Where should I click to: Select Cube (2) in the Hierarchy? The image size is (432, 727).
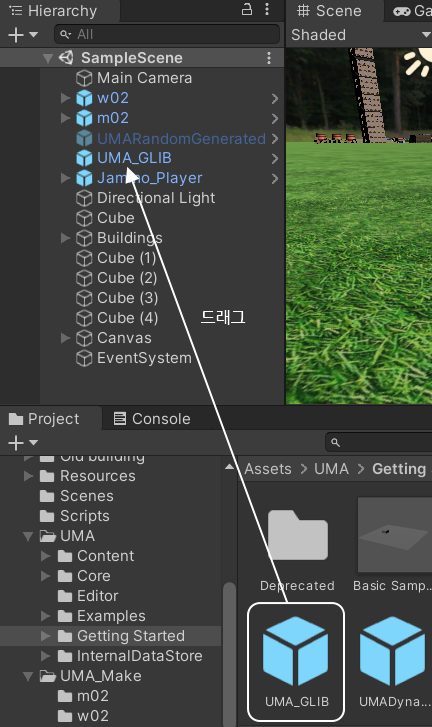pos(127,278)
